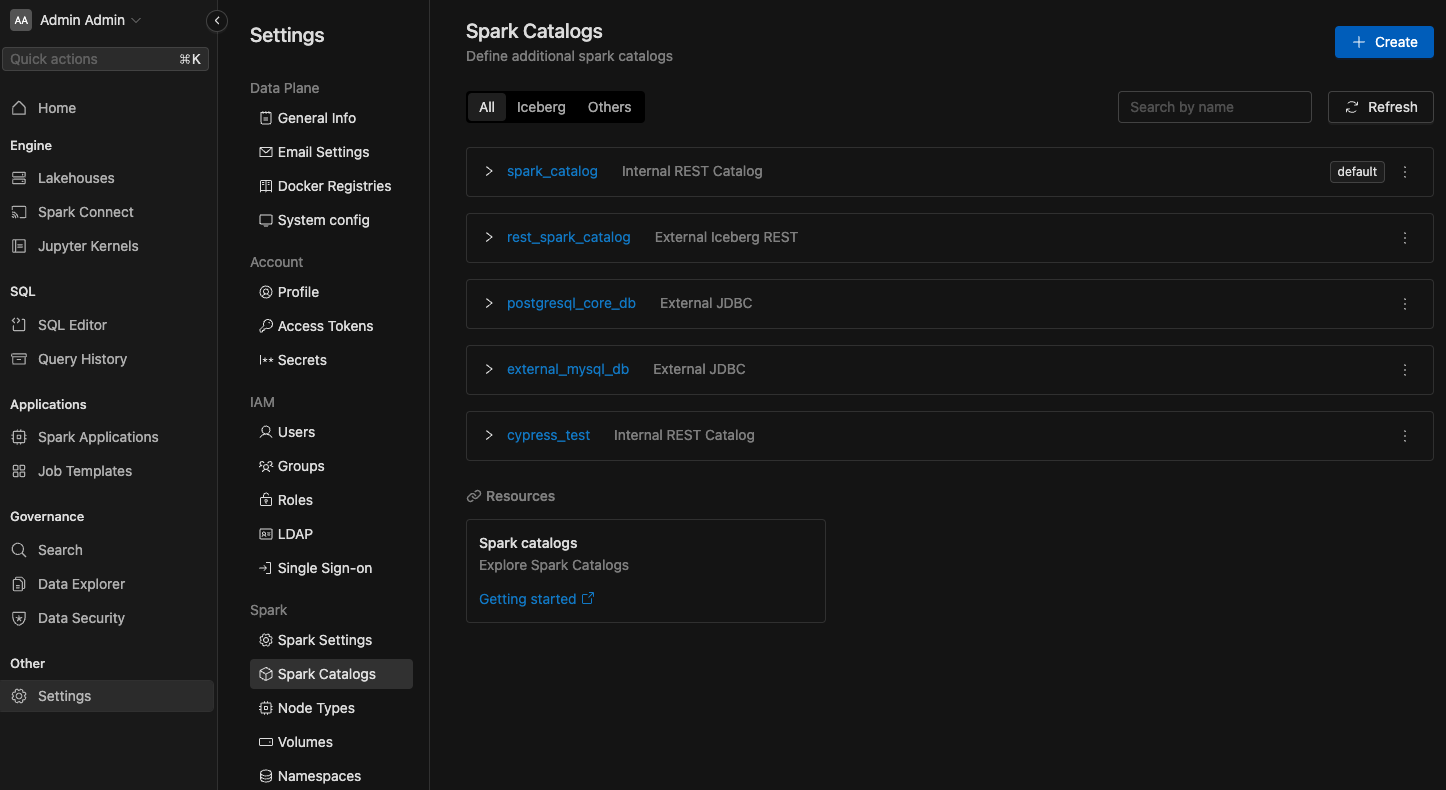1446x790 pixels.
Task: Open Job Templates
Action: point(107,471)
